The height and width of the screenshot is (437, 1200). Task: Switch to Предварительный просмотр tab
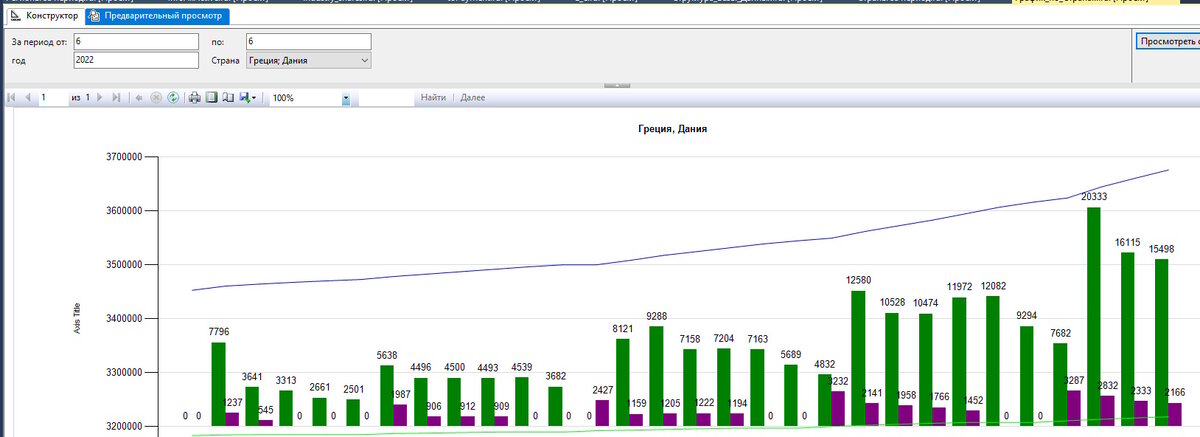pos(157,16)
